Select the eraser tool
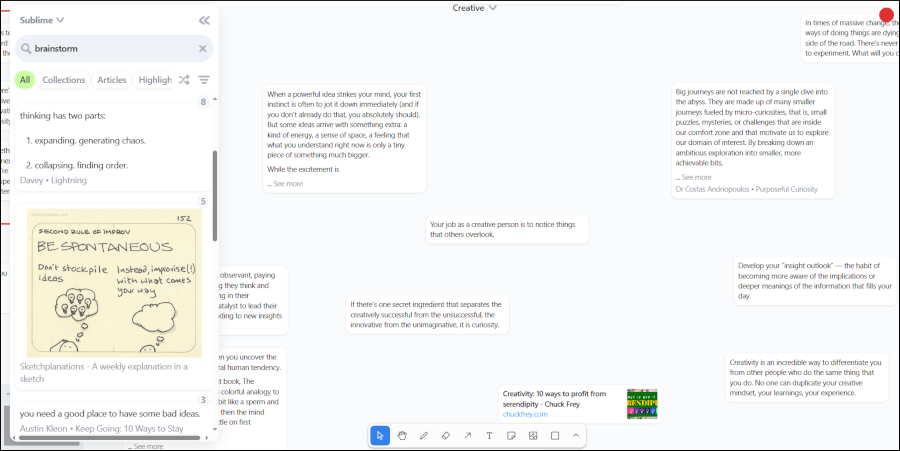The image size is (900, 451). click(x=446, y=436)
